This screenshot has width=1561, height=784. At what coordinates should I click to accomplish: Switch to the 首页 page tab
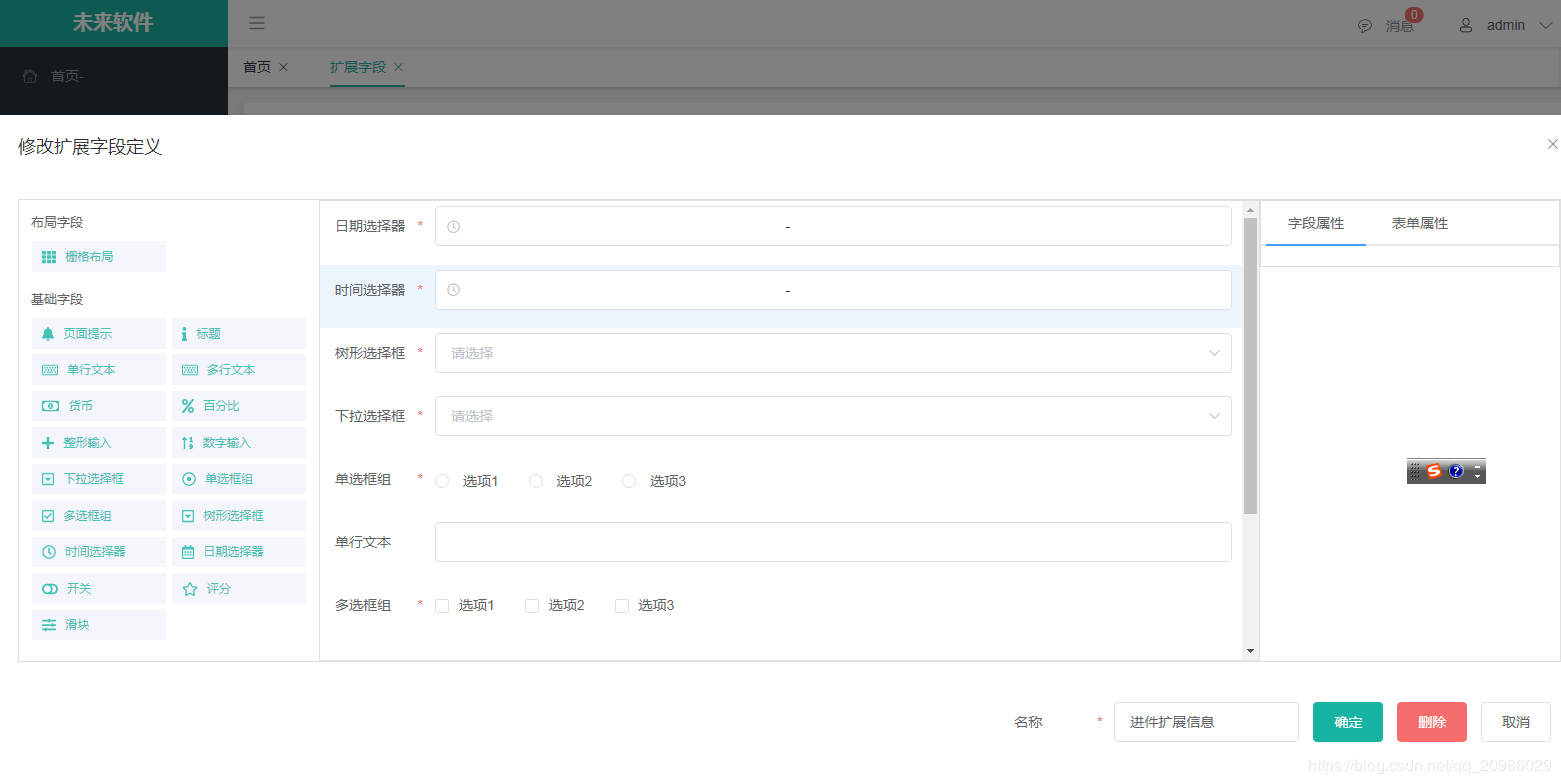click(x=257, y=67)
